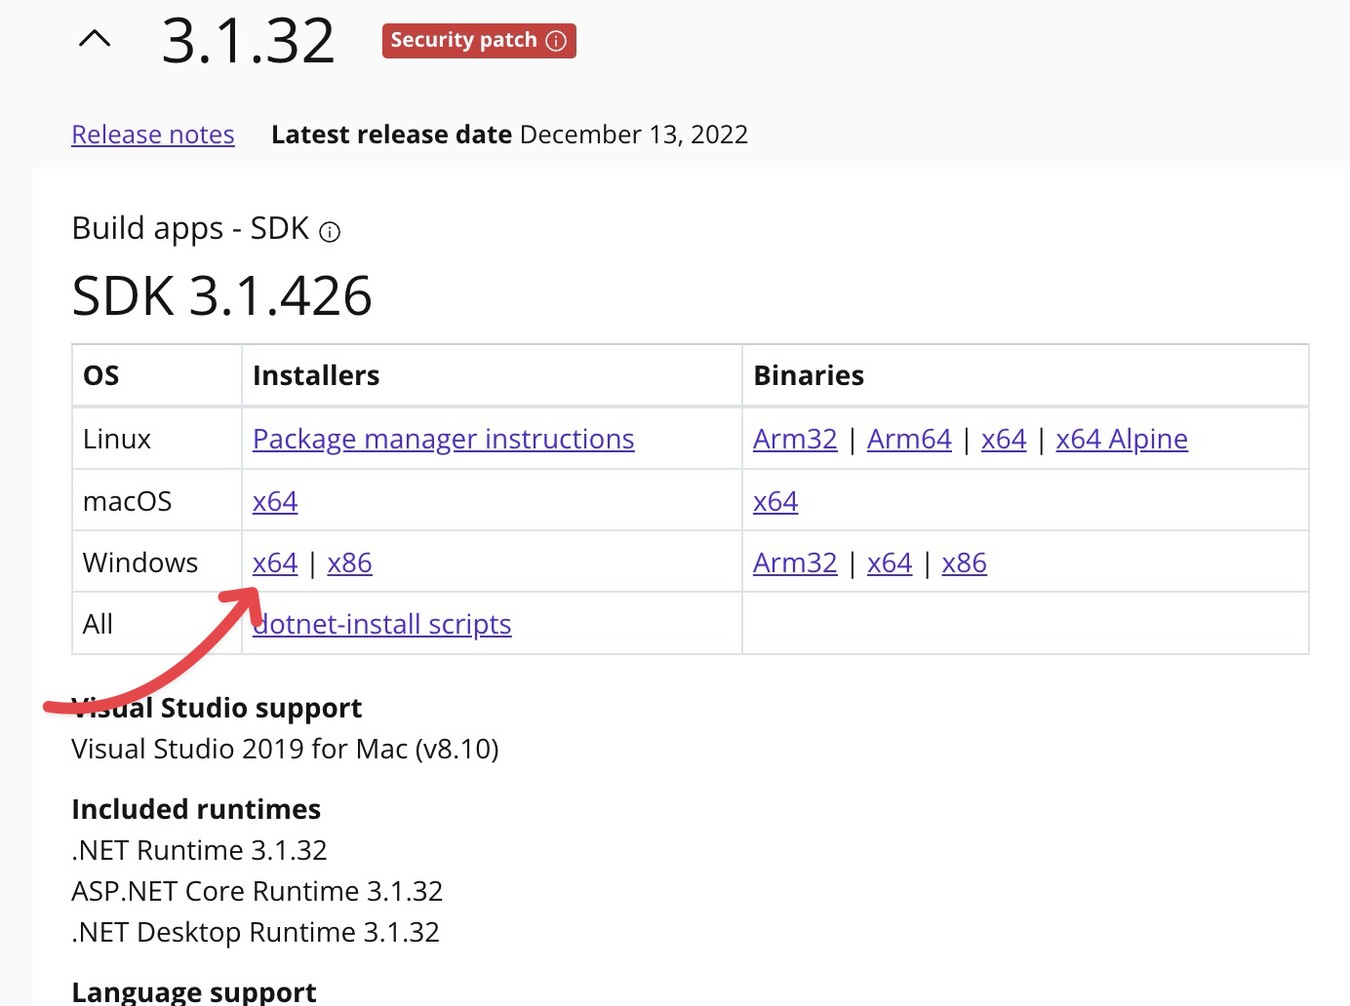1350x1006 pixels.
Task: Click the .NET Desktop Runtime 3.1.32 line
Action: pyautogui.click(x=256, y=932)
